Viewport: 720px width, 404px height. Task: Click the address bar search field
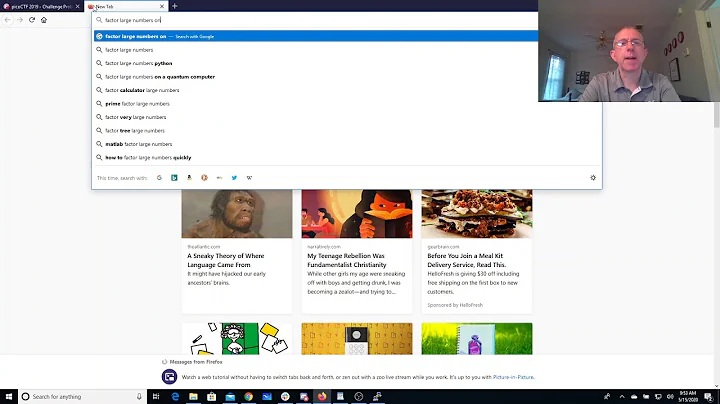[316, 20]
